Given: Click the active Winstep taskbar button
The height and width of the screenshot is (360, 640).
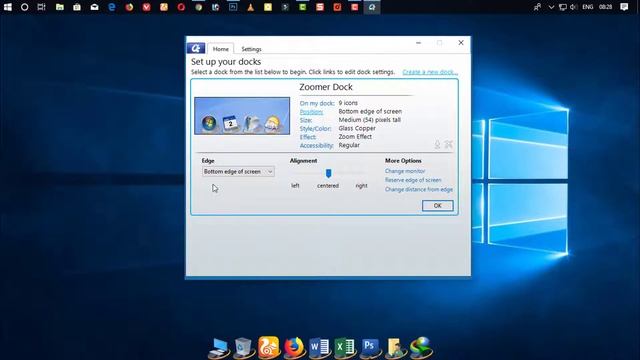Looking at the screenshot, I should [x=371, y=7].
